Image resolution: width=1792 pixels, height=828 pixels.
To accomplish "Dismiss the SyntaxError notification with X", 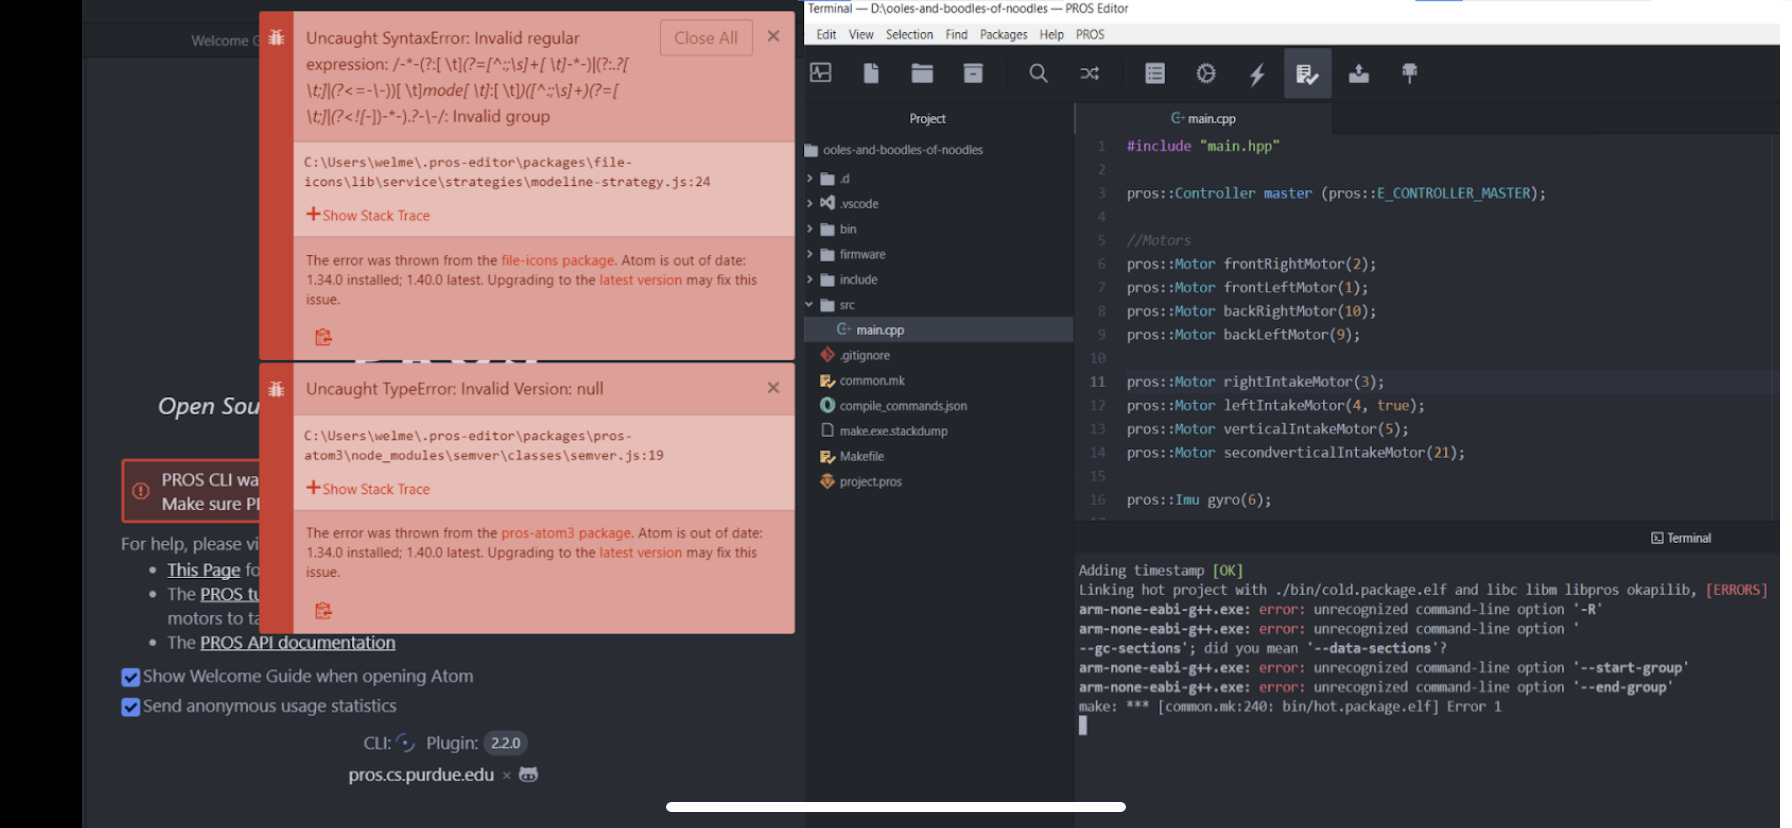I will point(773,36).
